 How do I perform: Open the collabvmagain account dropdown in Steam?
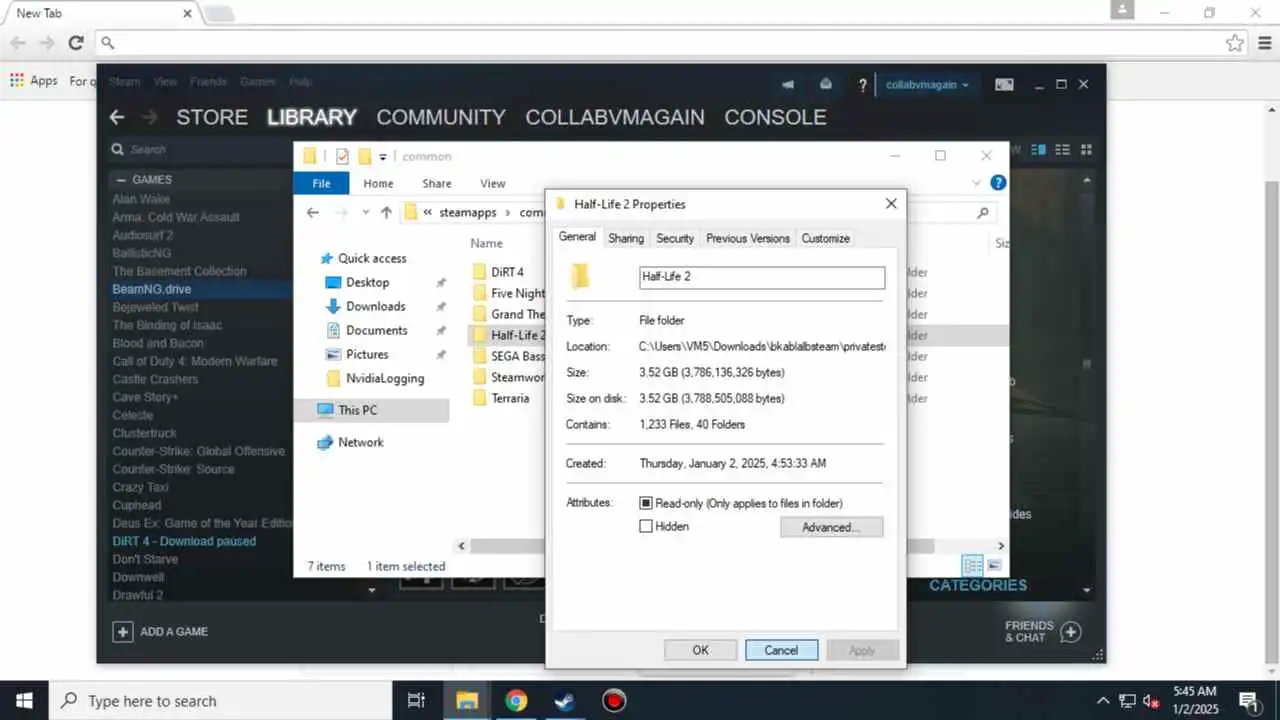coord(927,85)
